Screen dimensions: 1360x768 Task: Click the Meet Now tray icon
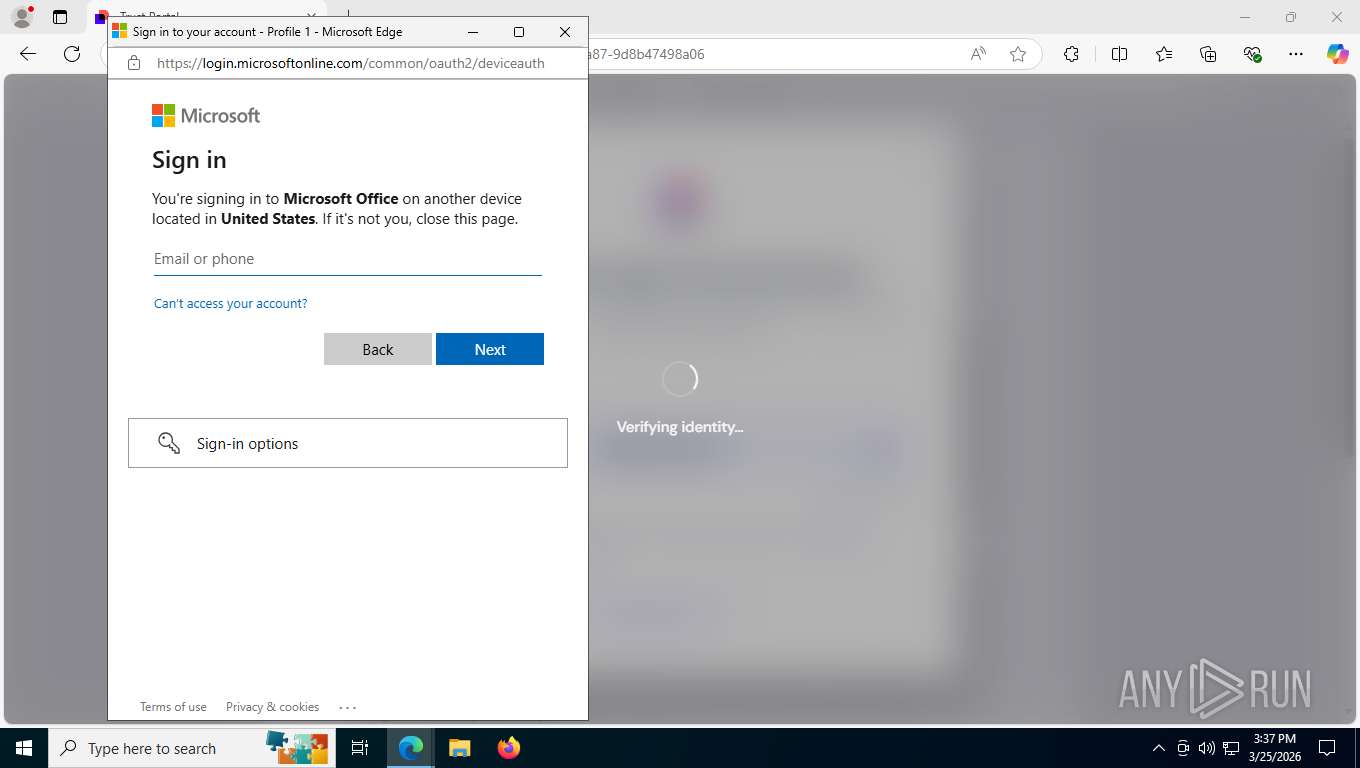pos(1183,748)
